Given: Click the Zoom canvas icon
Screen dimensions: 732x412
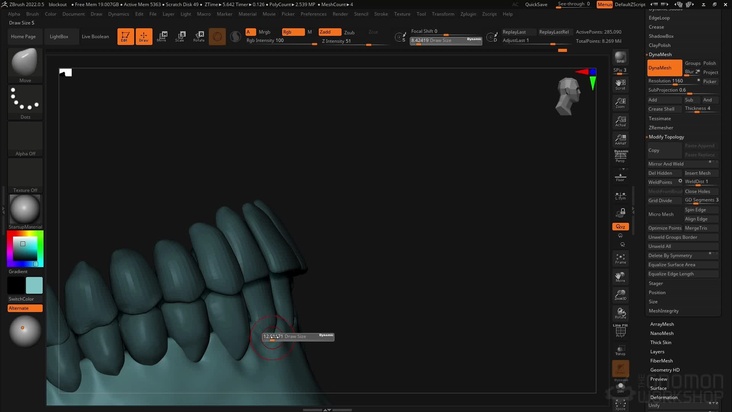Looking at the screenshot, I should pos(620,103).
